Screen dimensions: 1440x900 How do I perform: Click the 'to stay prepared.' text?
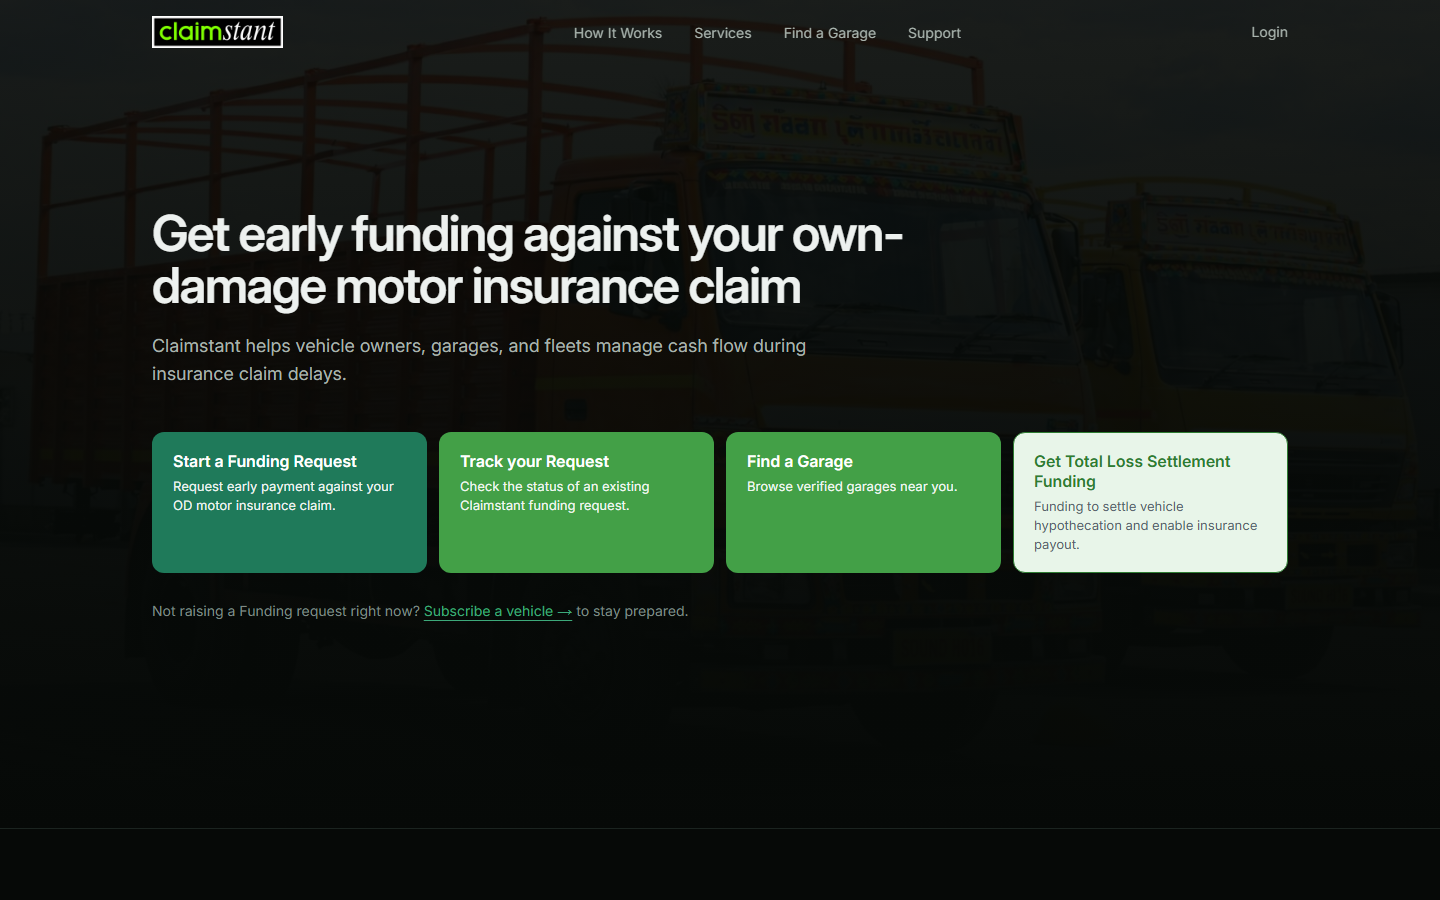click(632, 611)
